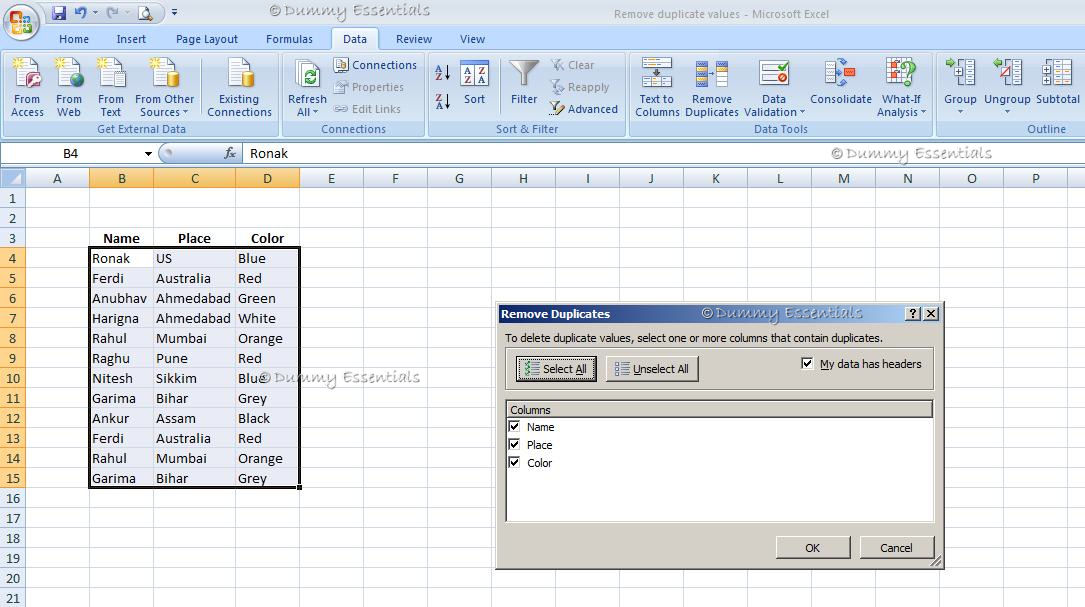This screenshot has width=1085, height=607.
Task: Undo the last action
Action: [81, 12]
